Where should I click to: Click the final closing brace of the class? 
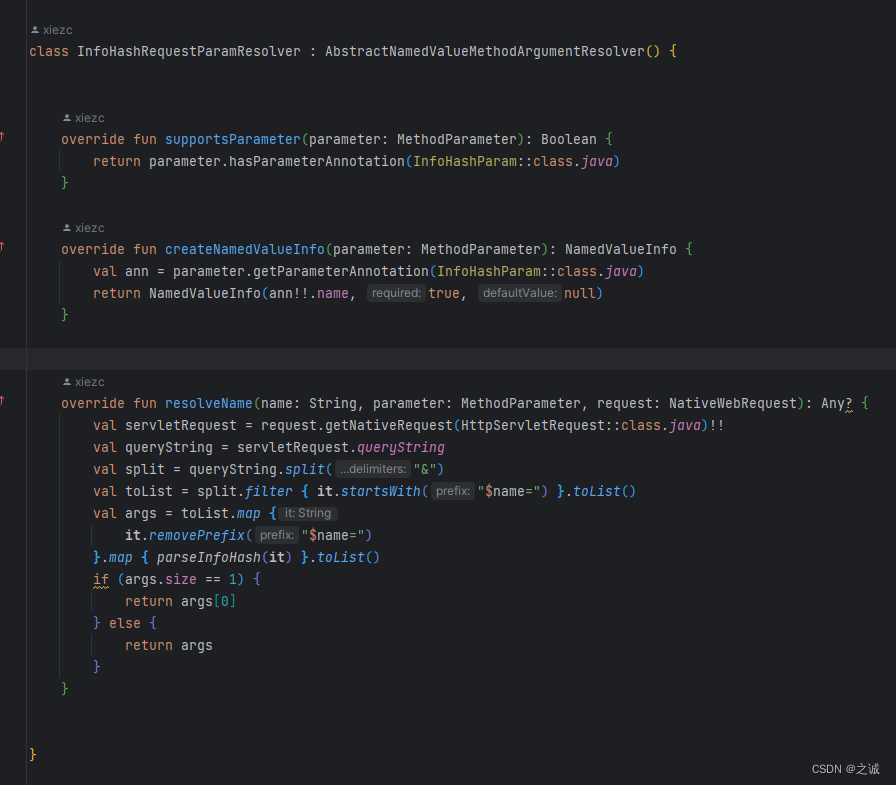point(33,755)
